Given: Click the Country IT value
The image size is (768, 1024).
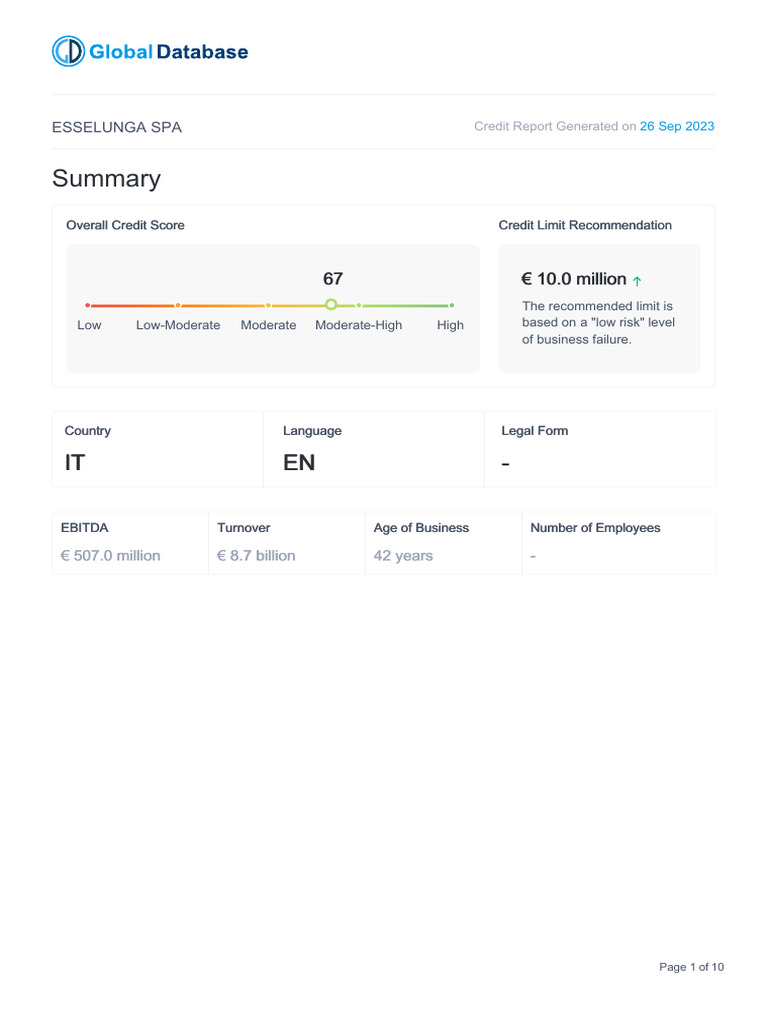Looking at the screenshot, I should [75, 463].
